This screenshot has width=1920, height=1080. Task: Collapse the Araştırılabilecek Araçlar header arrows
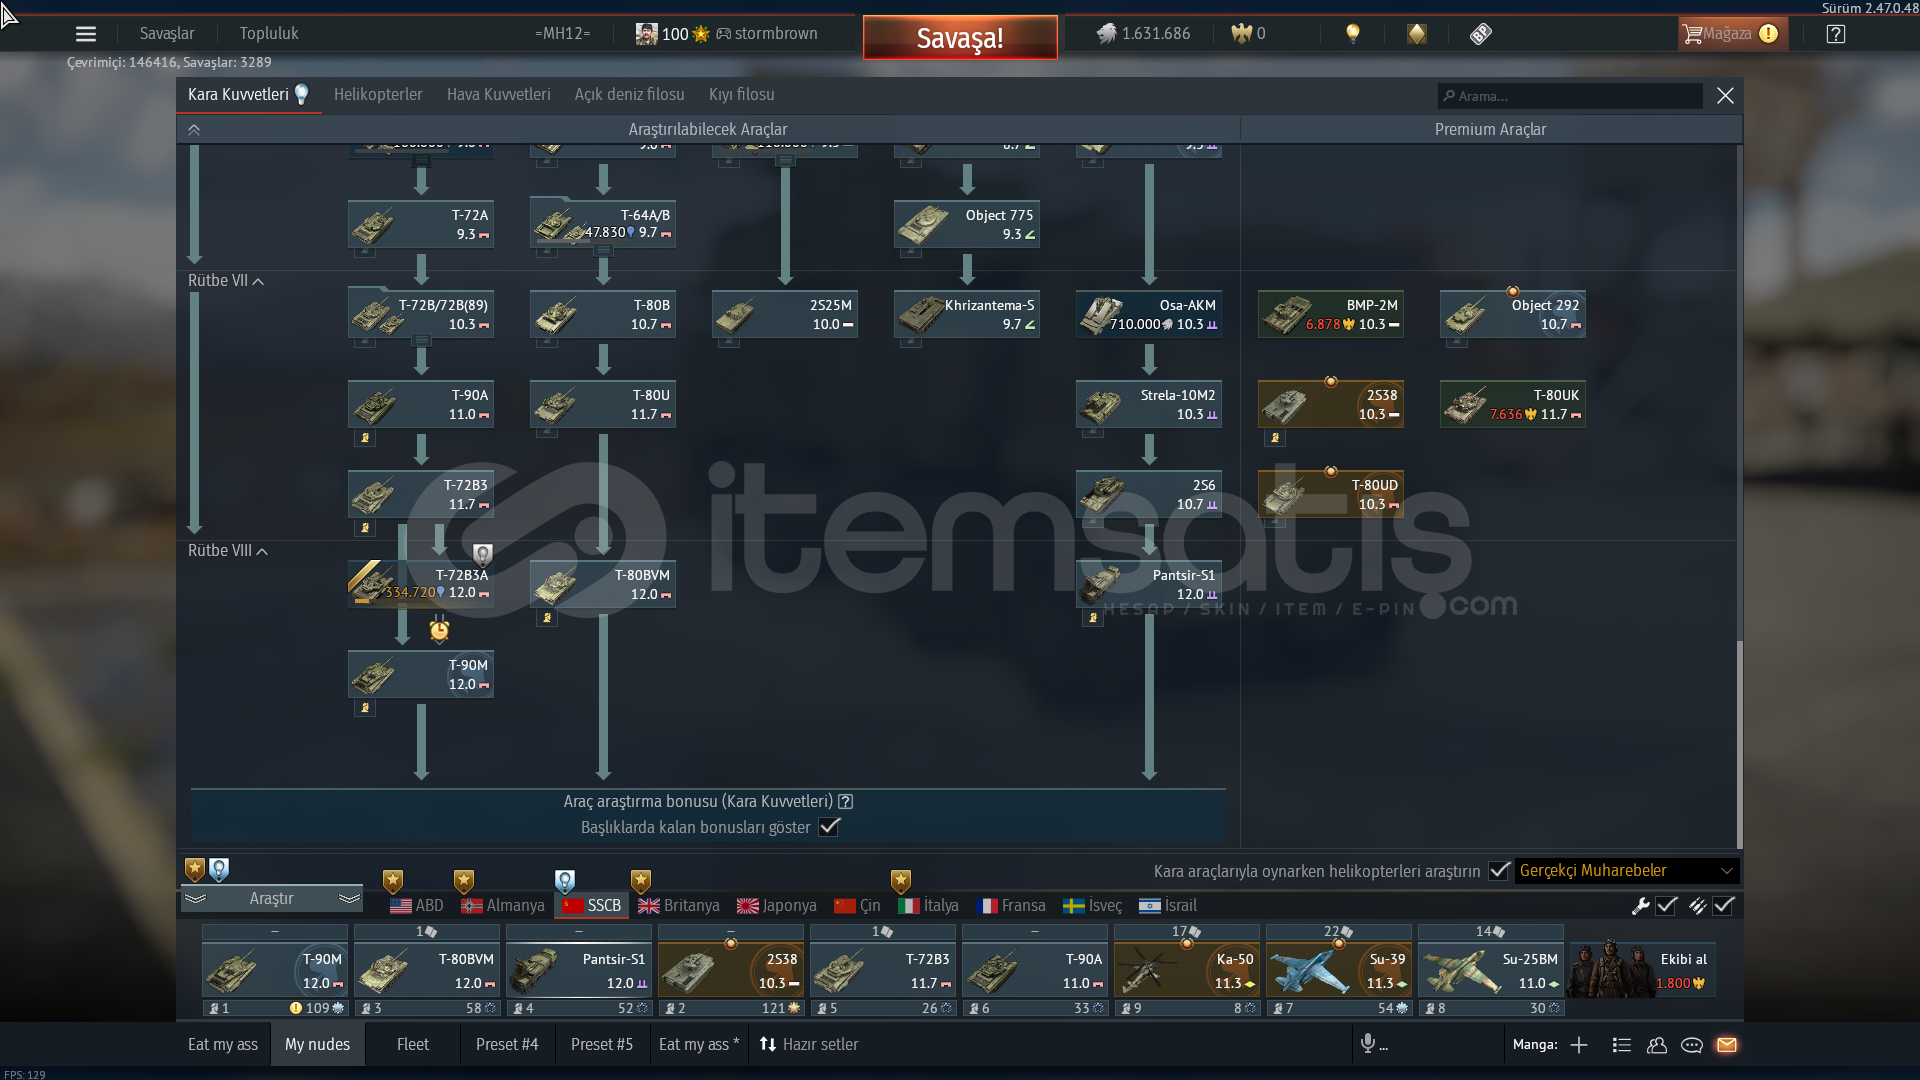(x=194, y=130)
